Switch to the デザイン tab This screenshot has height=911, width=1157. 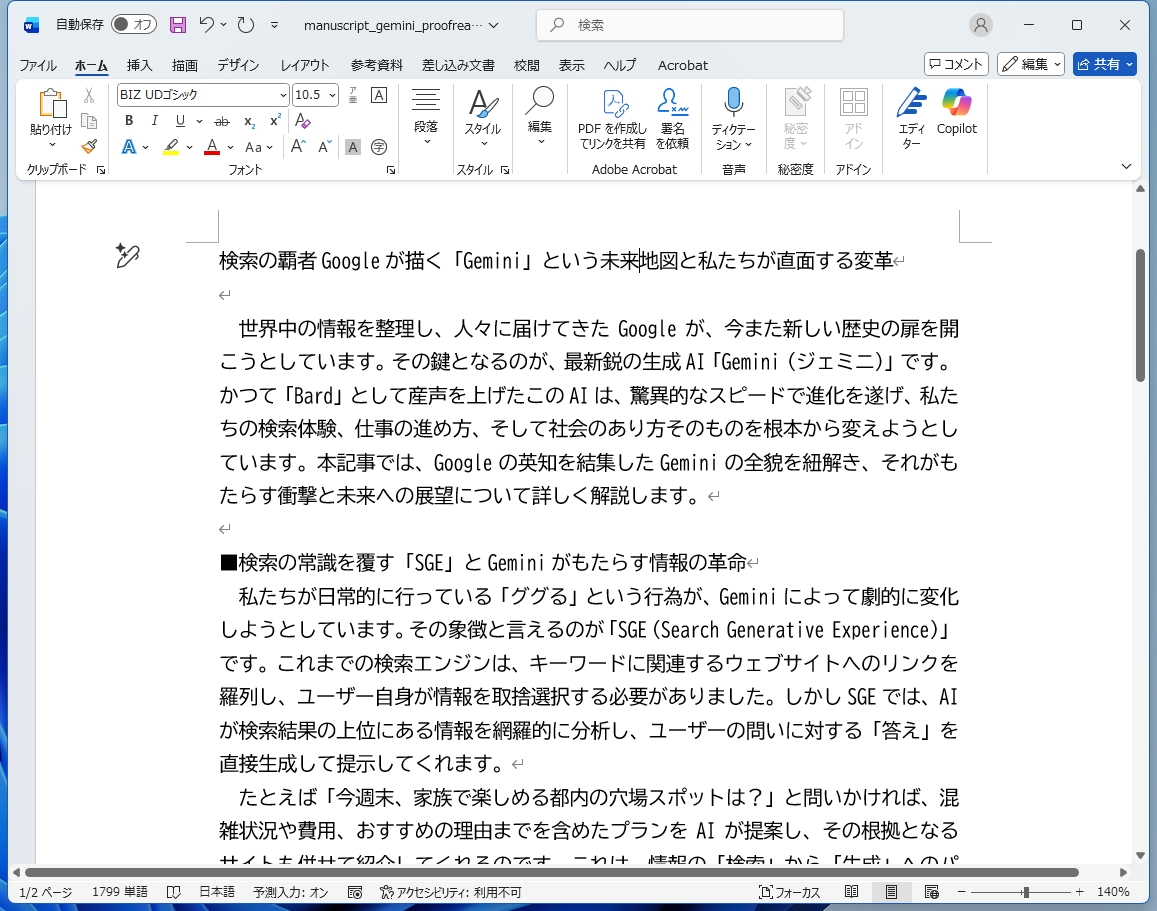coord(238,65)
